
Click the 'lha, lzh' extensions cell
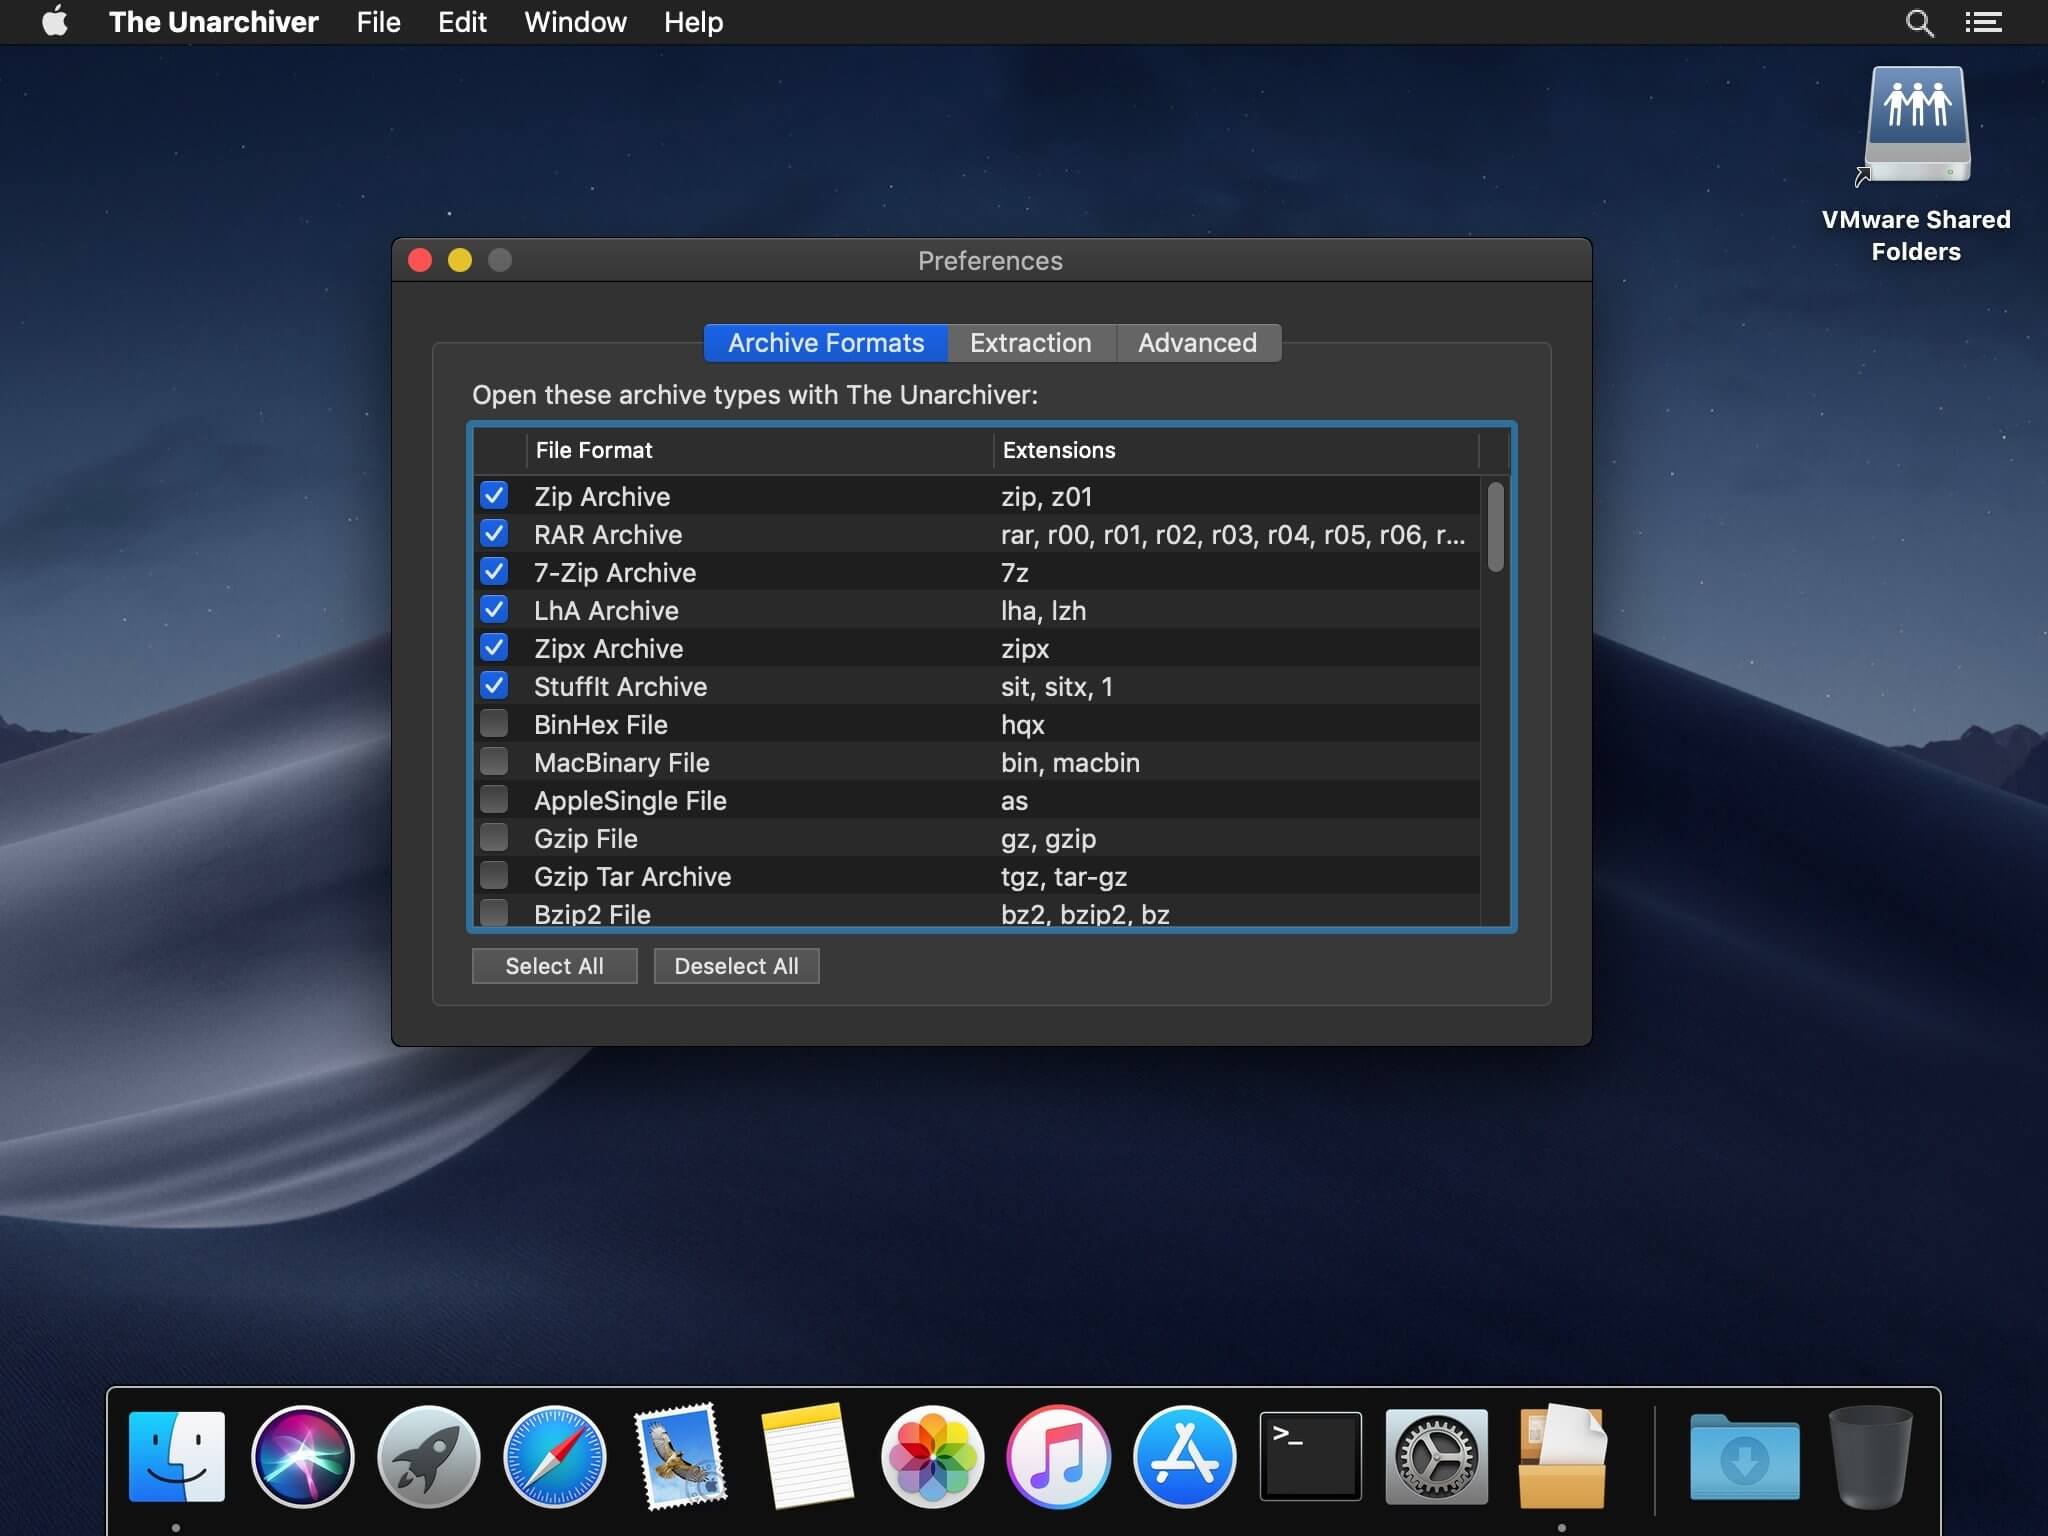[x=1043, y=610]
